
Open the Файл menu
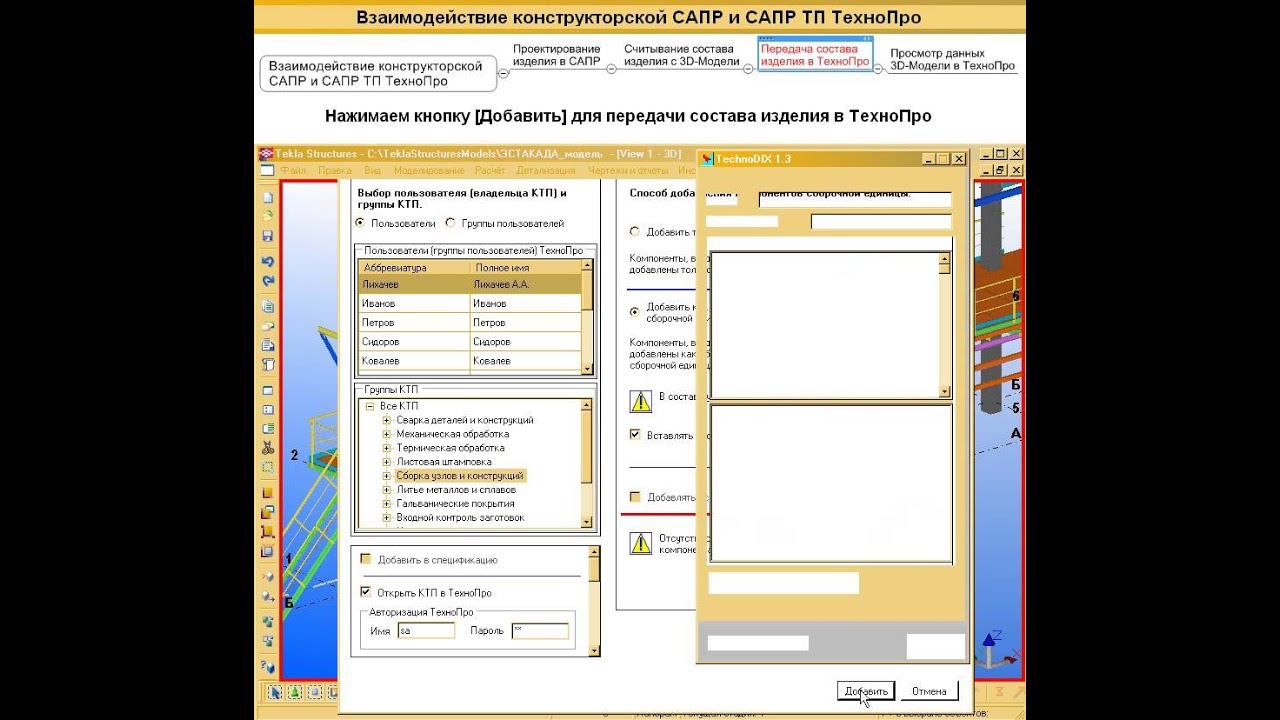(293, 171)
